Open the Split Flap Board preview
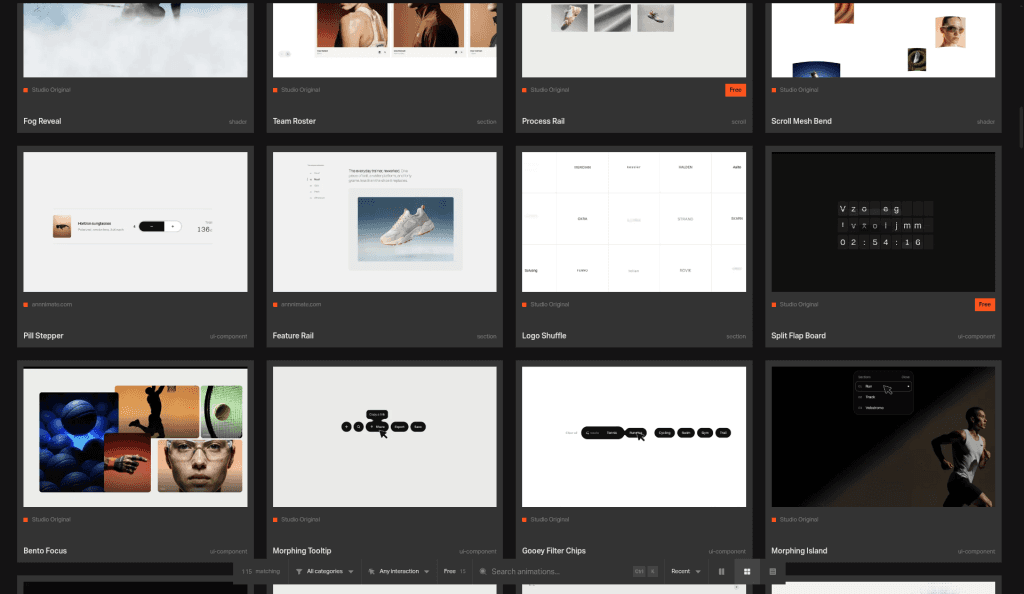This screenshot has height=594, width=1024. point(883,222)
